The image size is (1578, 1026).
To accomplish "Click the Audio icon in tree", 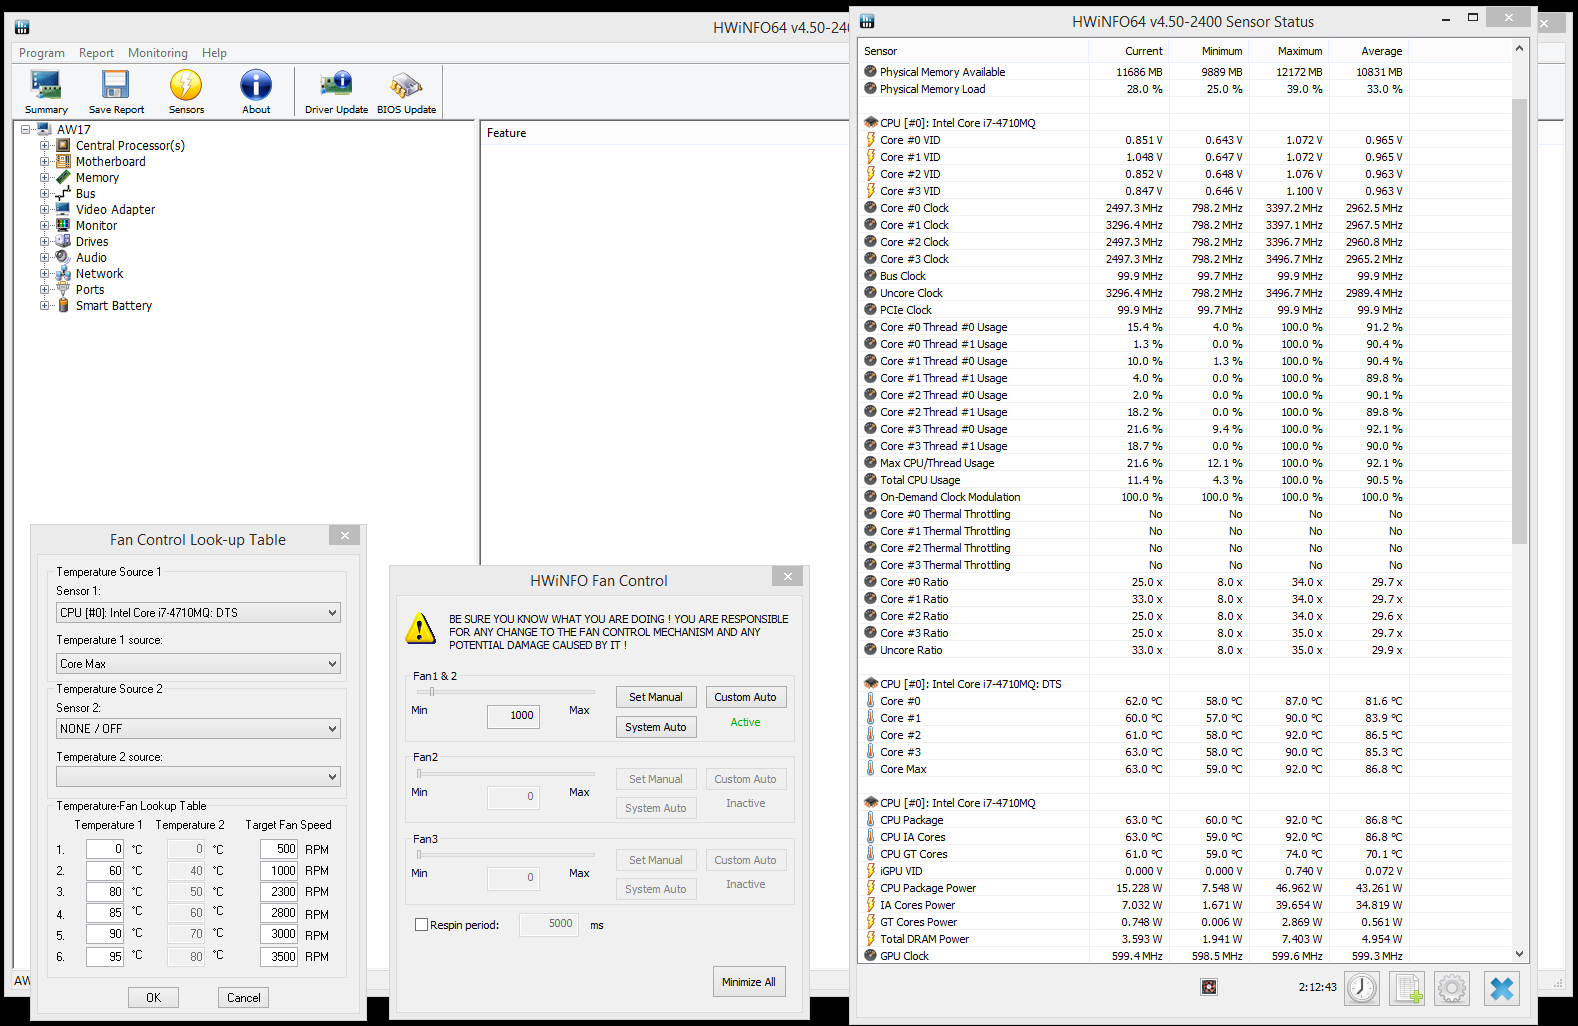I will point(63,257).
